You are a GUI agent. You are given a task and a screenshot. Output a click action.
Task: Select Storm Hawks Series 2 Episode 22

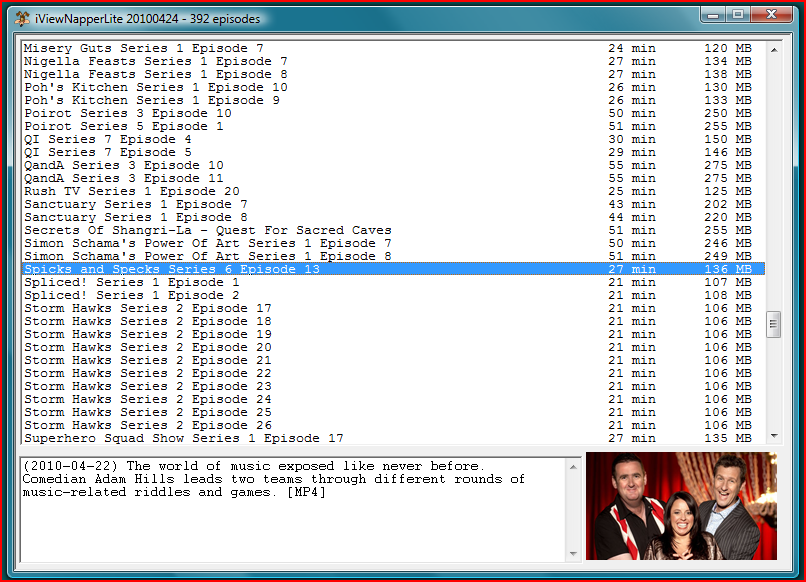click(394, 373)
